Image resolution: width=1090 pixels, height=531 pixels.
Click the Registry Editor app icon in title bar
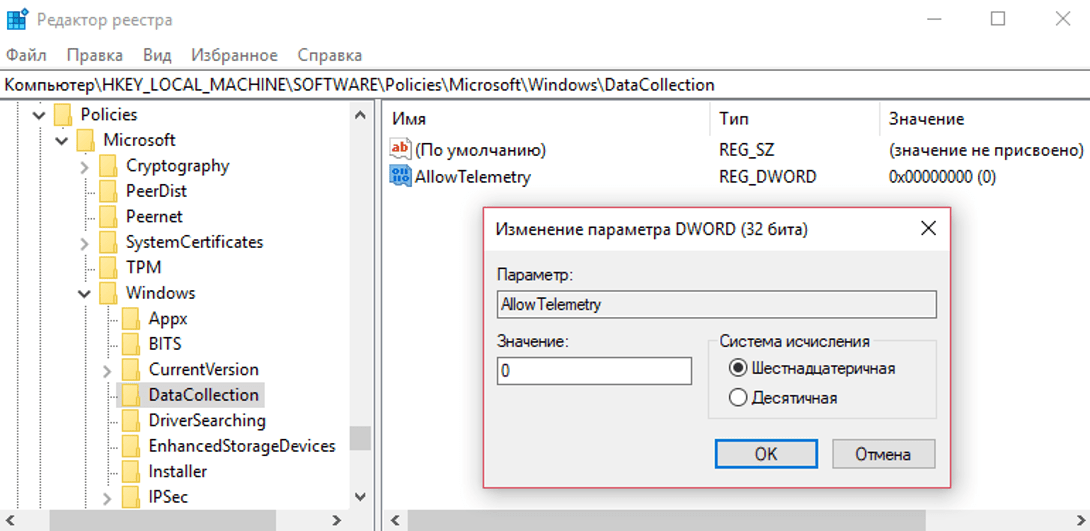pos(17,19)
